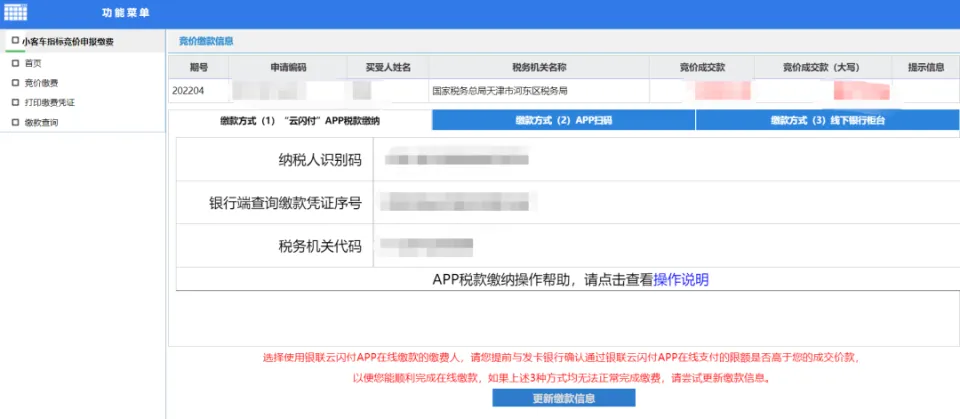Viewport: 960px width, 419px height.
Task: Click the 功能菜单 header title
Action: [126, 13]
